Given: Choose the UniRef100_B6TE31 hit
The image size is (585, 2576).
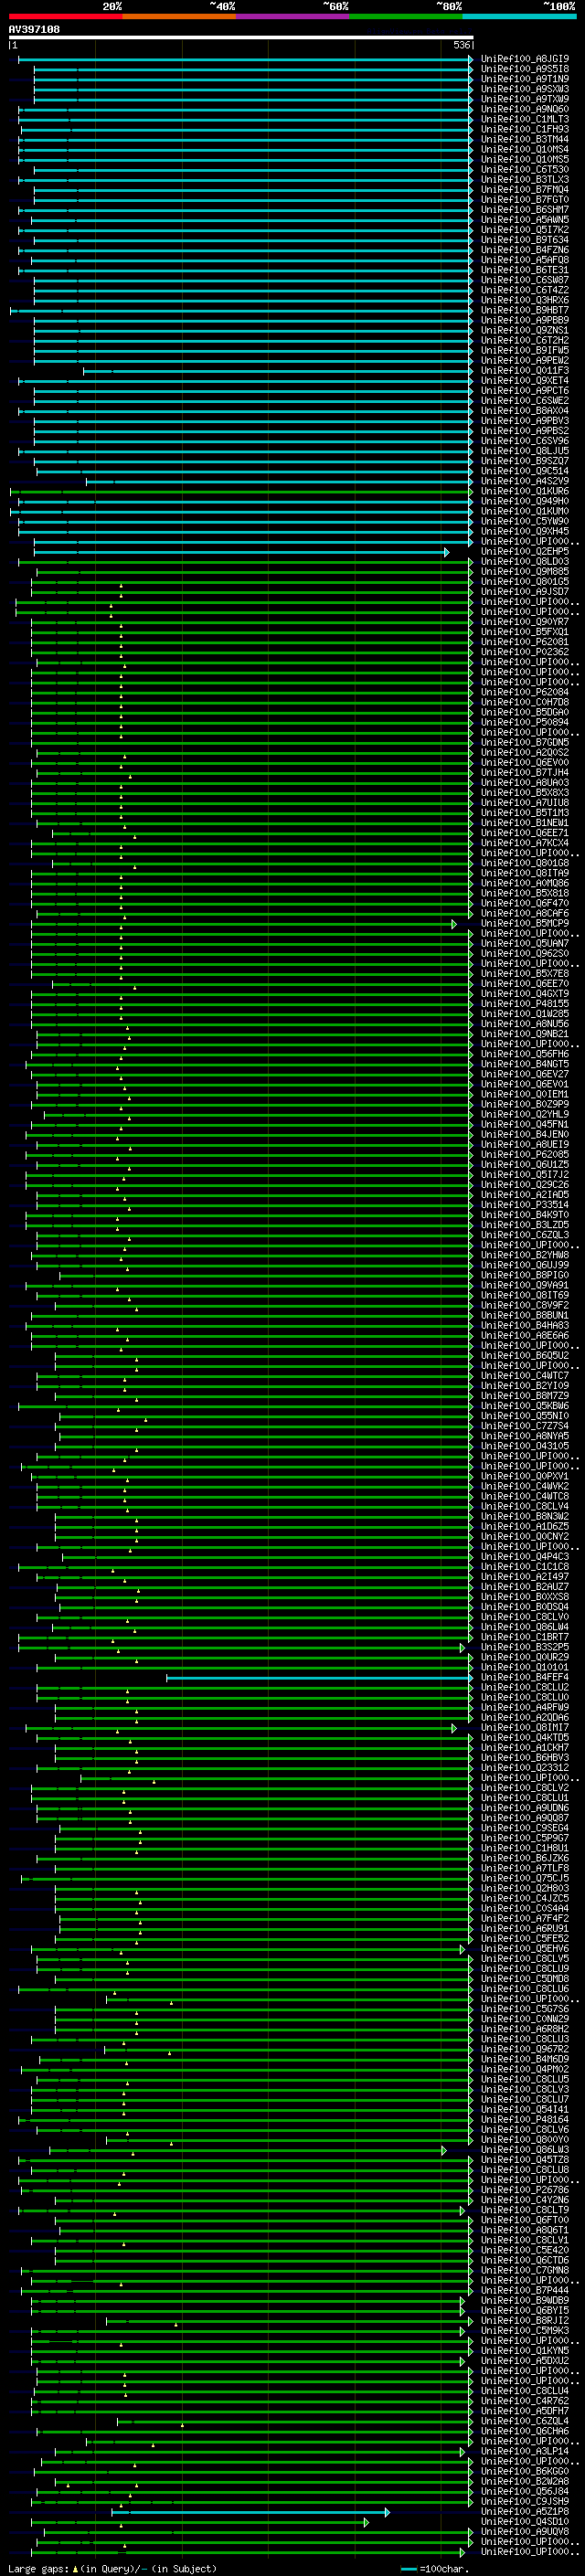Looking at the screenshot, I should [x=525, y=270].
